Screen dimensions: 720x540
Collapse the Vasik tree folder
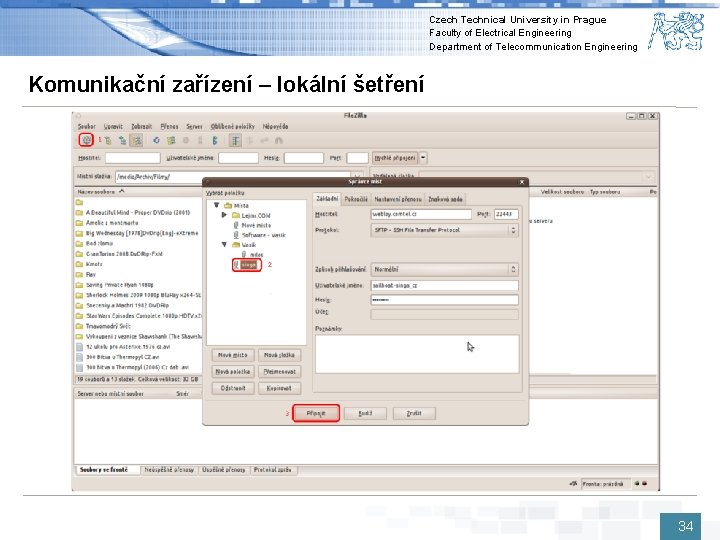pyautogui.click(x=225, y=245)
